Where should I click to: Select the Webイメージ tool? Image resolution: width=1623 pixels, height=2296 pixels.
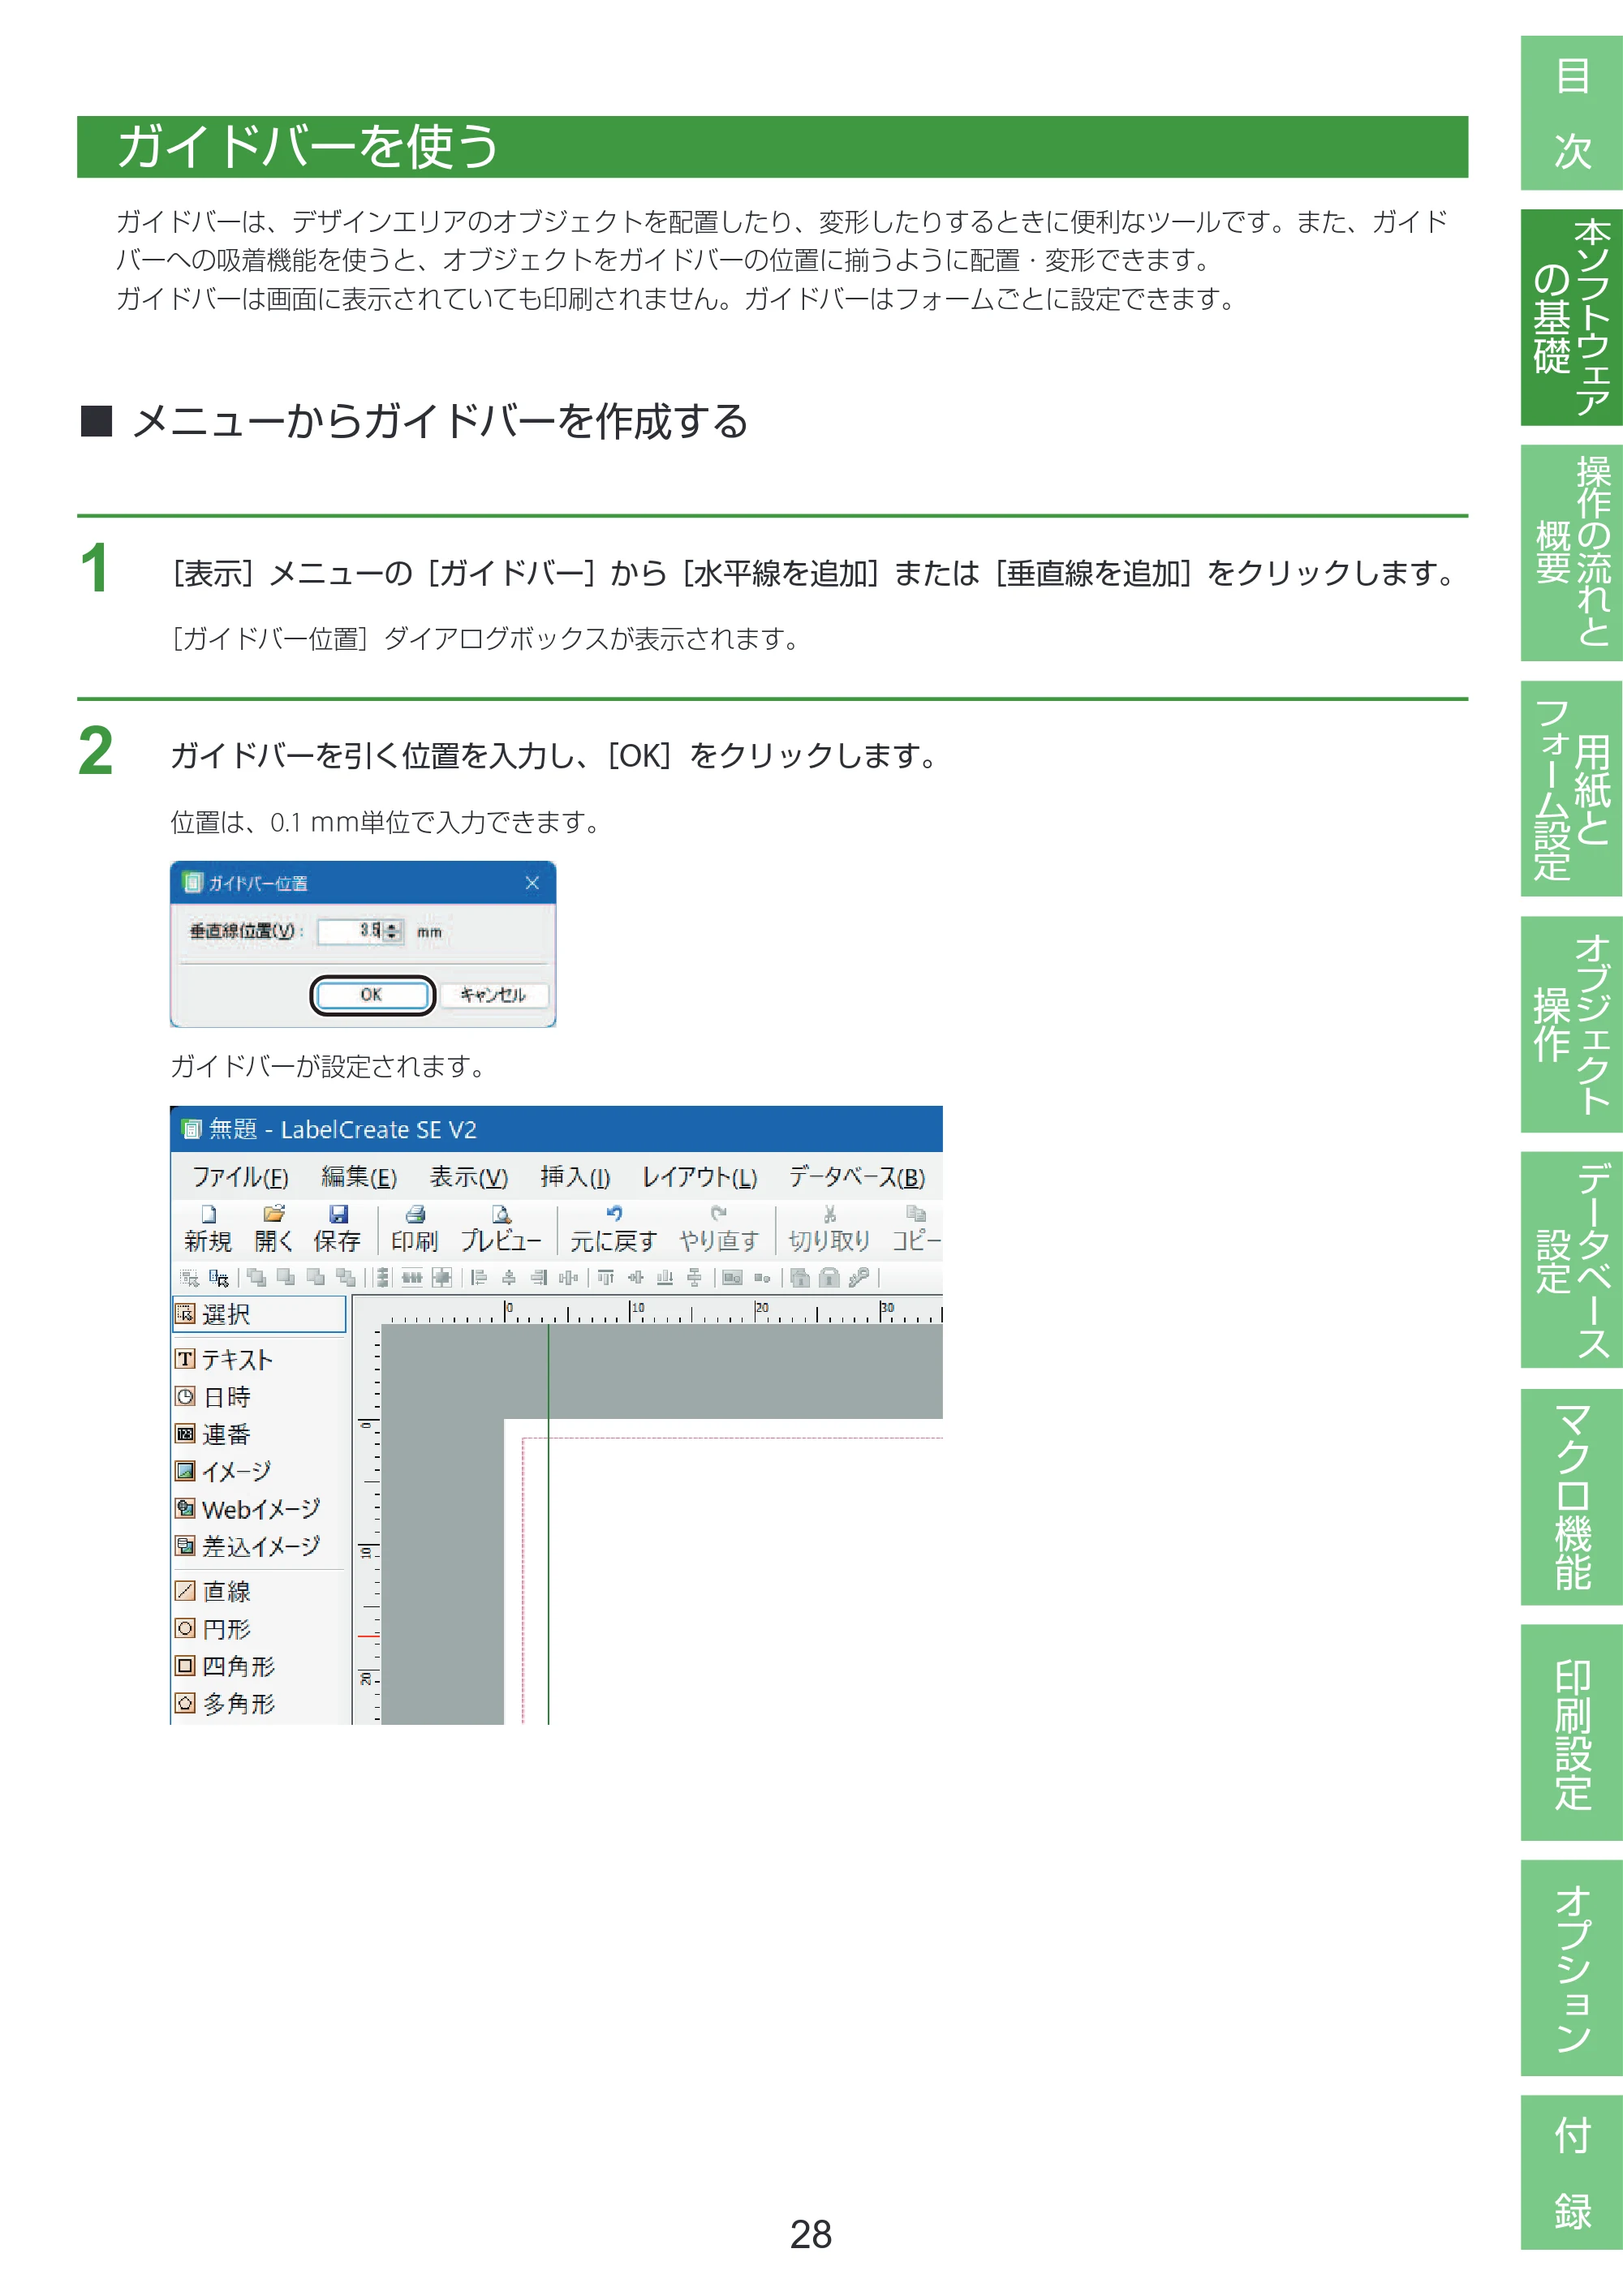pyautogui.click(x=248, y=1509)
